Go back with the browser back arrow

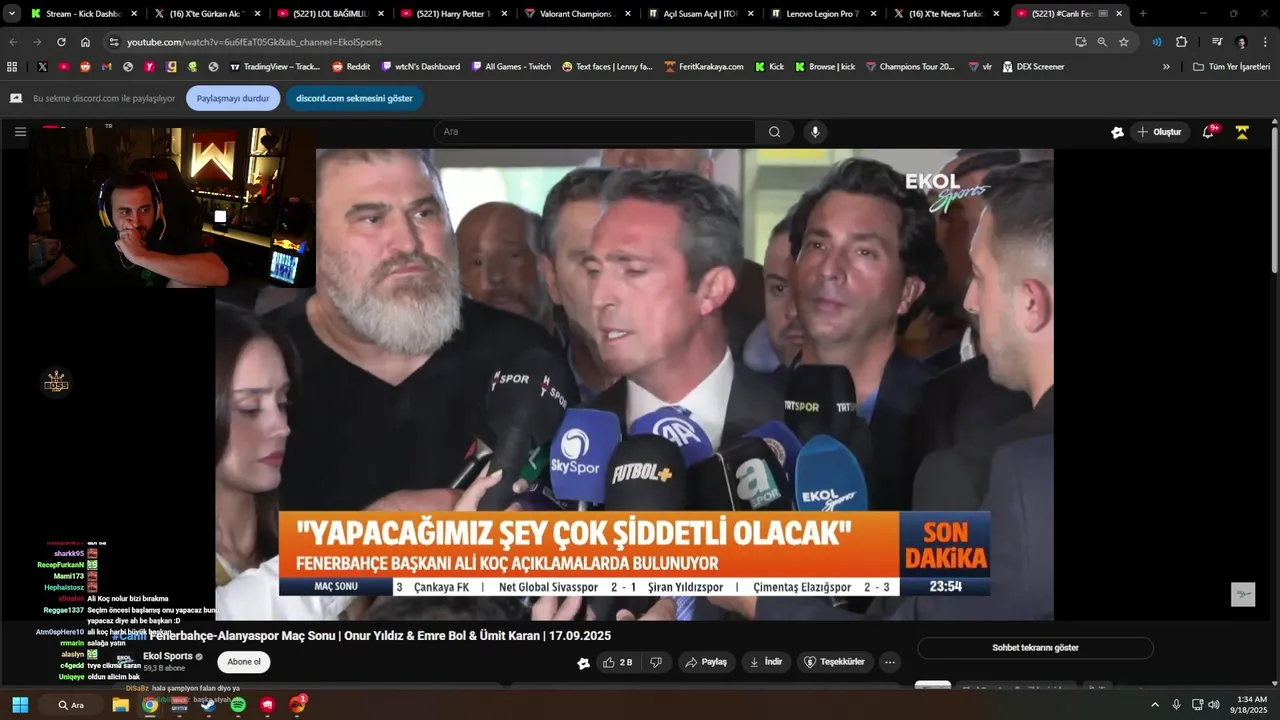(x=13, y=42)
